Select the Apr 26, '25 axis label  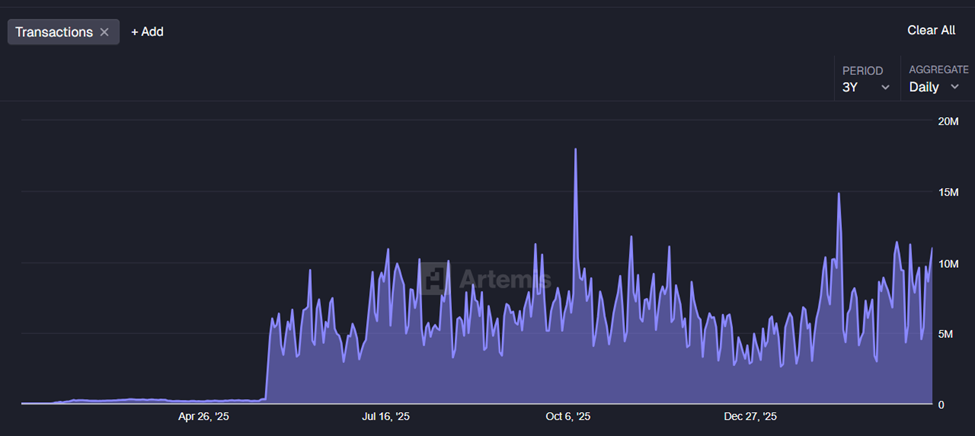204,416
